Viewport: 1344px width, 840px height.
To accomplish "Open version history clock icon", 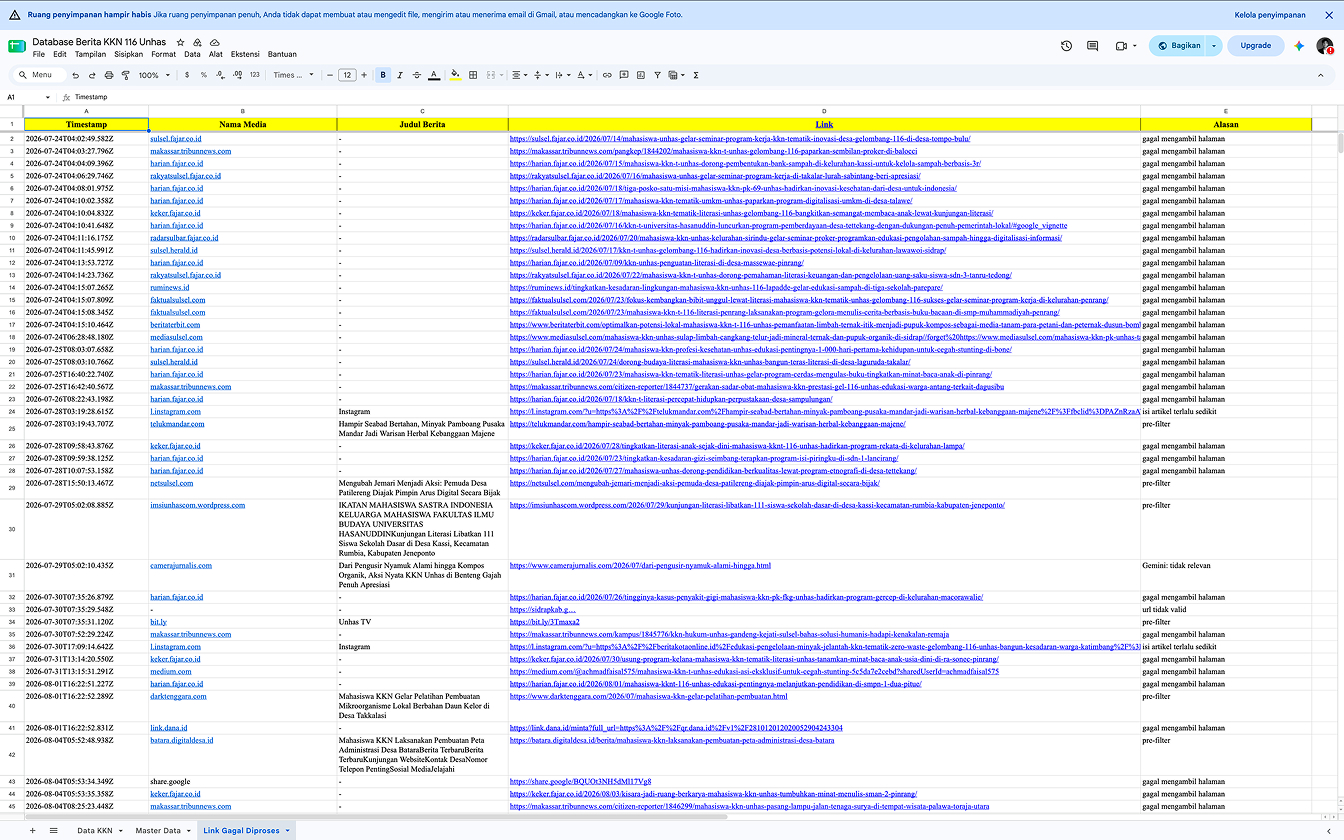I will [1066, 45].
